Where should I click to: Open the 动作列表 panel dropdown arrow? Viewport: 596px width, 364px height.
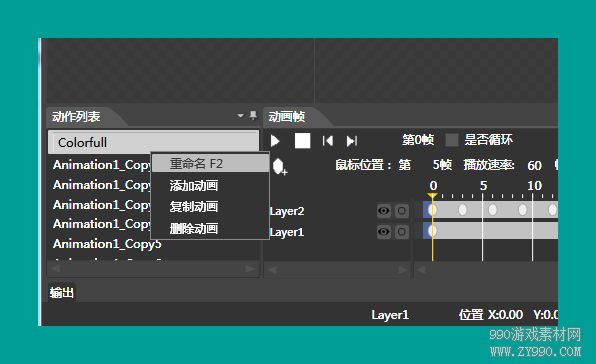click(240, 115)
